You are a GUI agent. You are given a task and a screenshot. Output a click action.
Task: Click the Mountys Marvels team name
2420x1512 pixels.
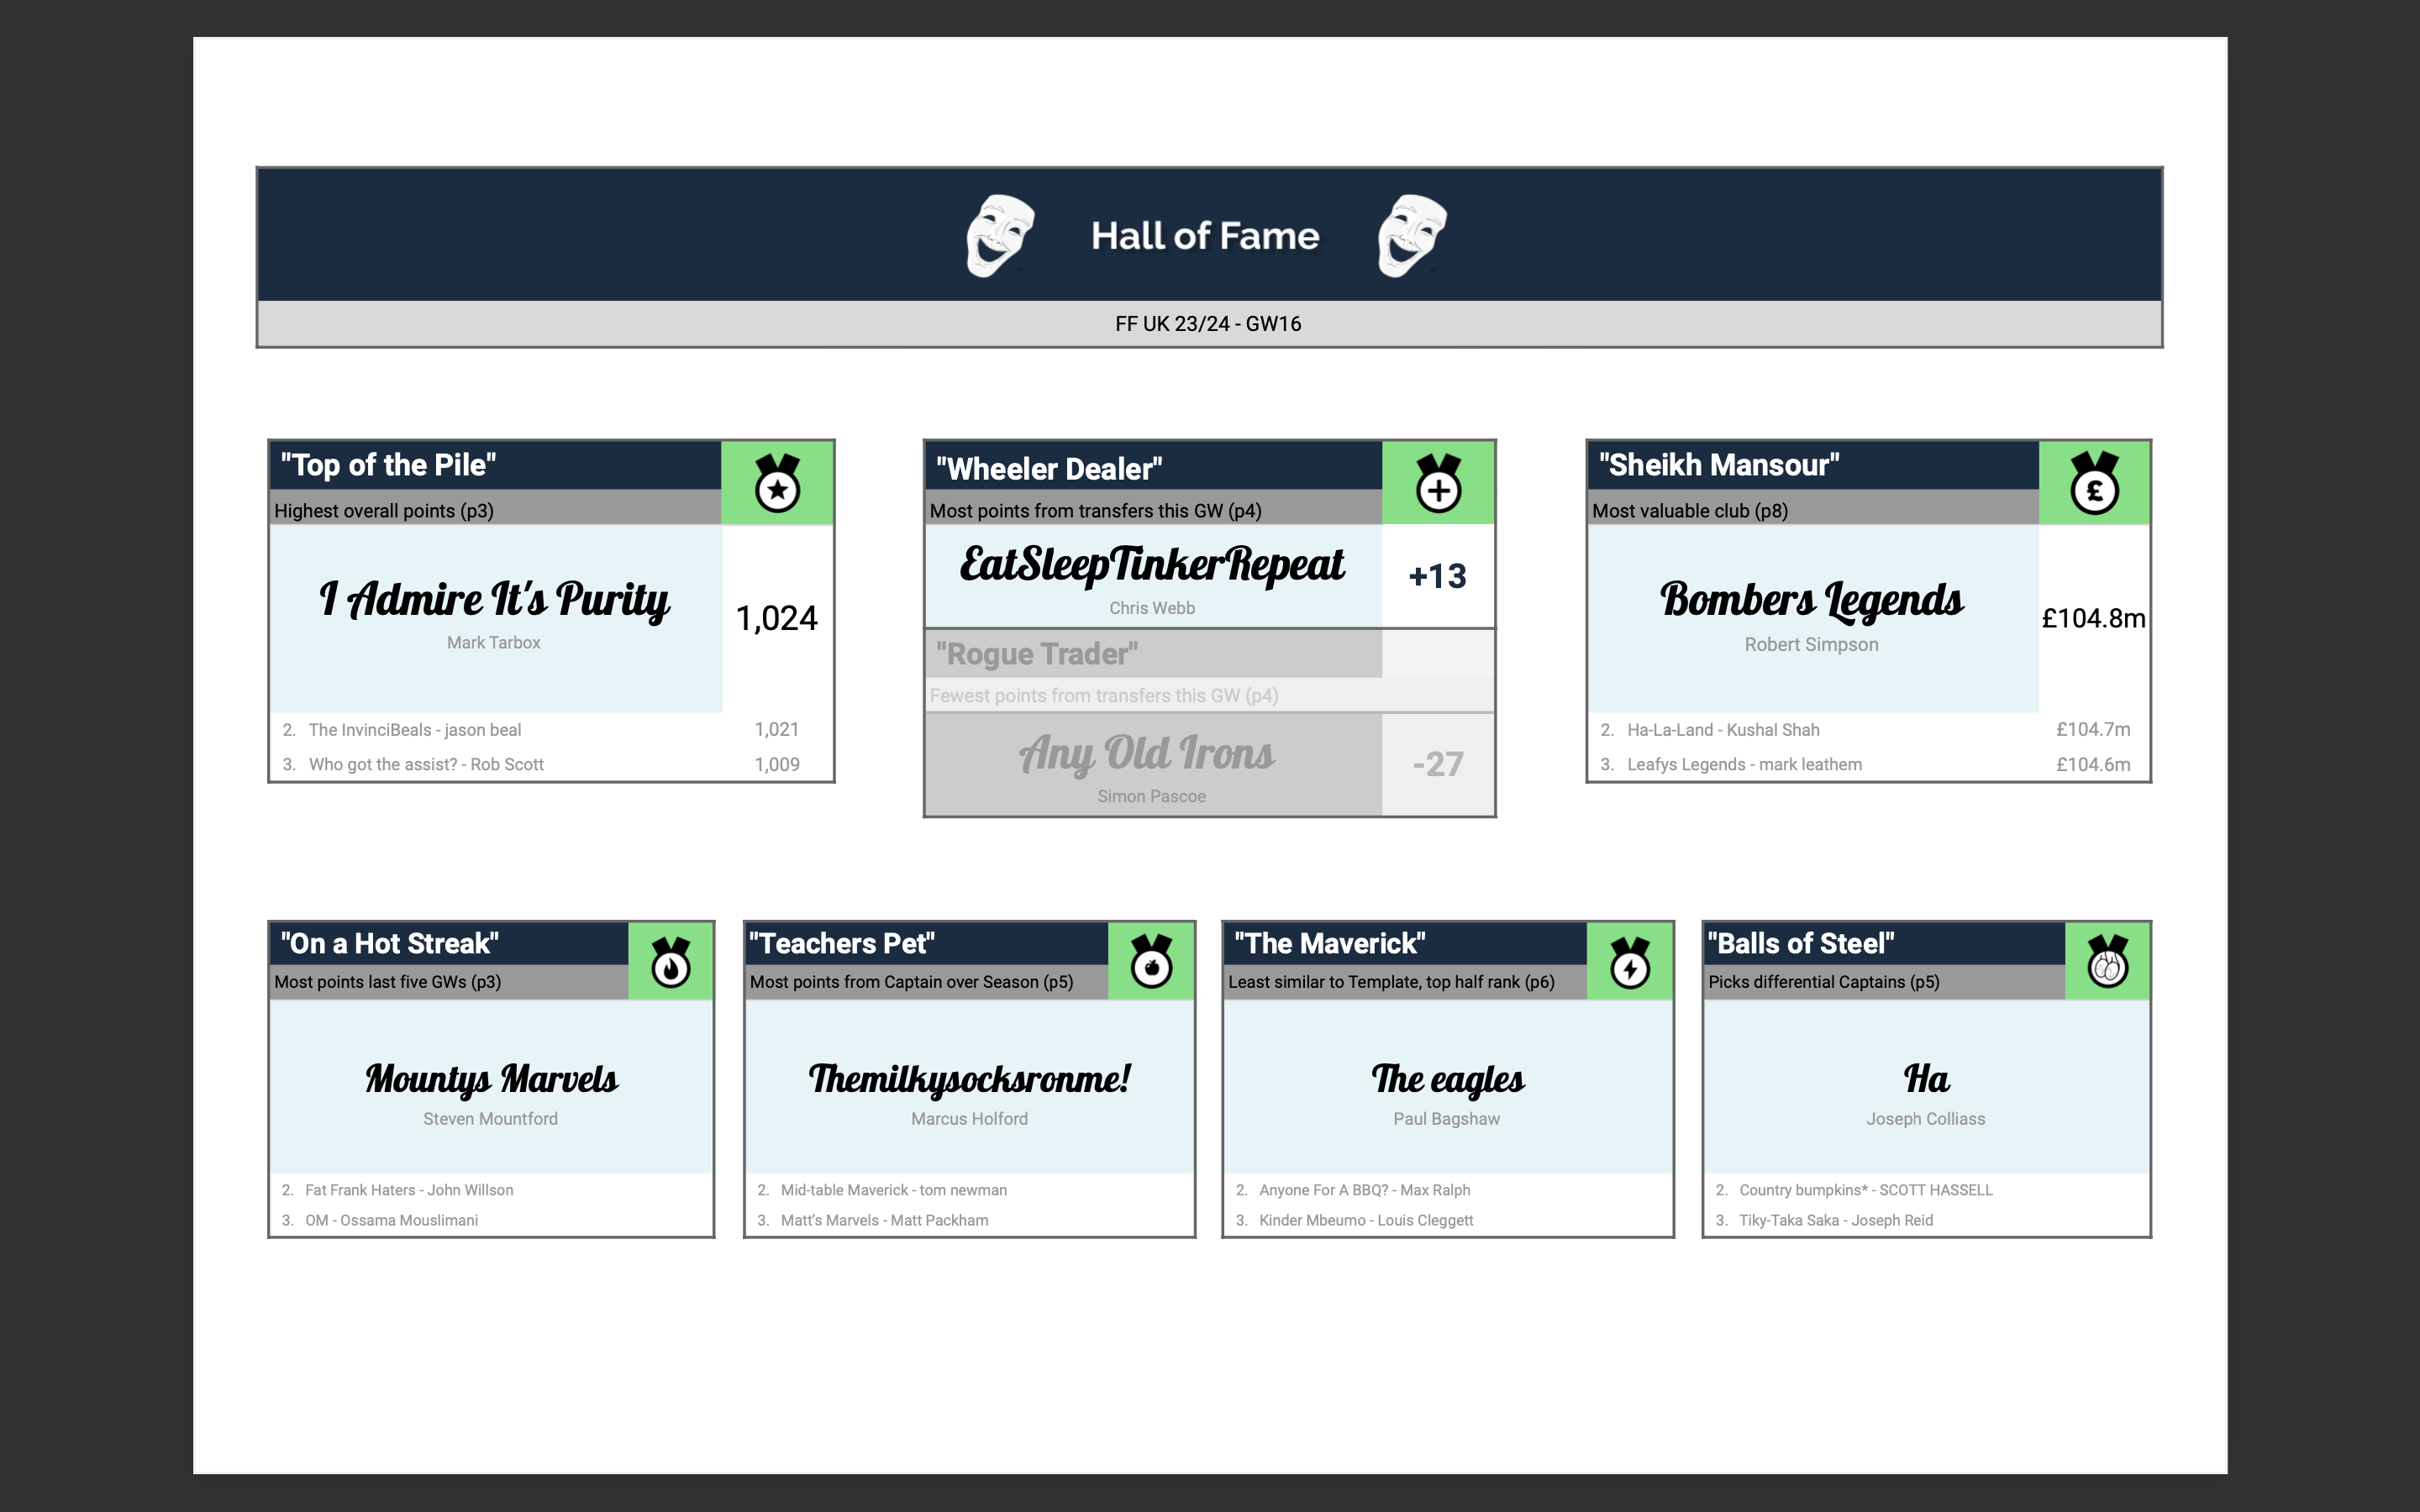[491, 1079]
